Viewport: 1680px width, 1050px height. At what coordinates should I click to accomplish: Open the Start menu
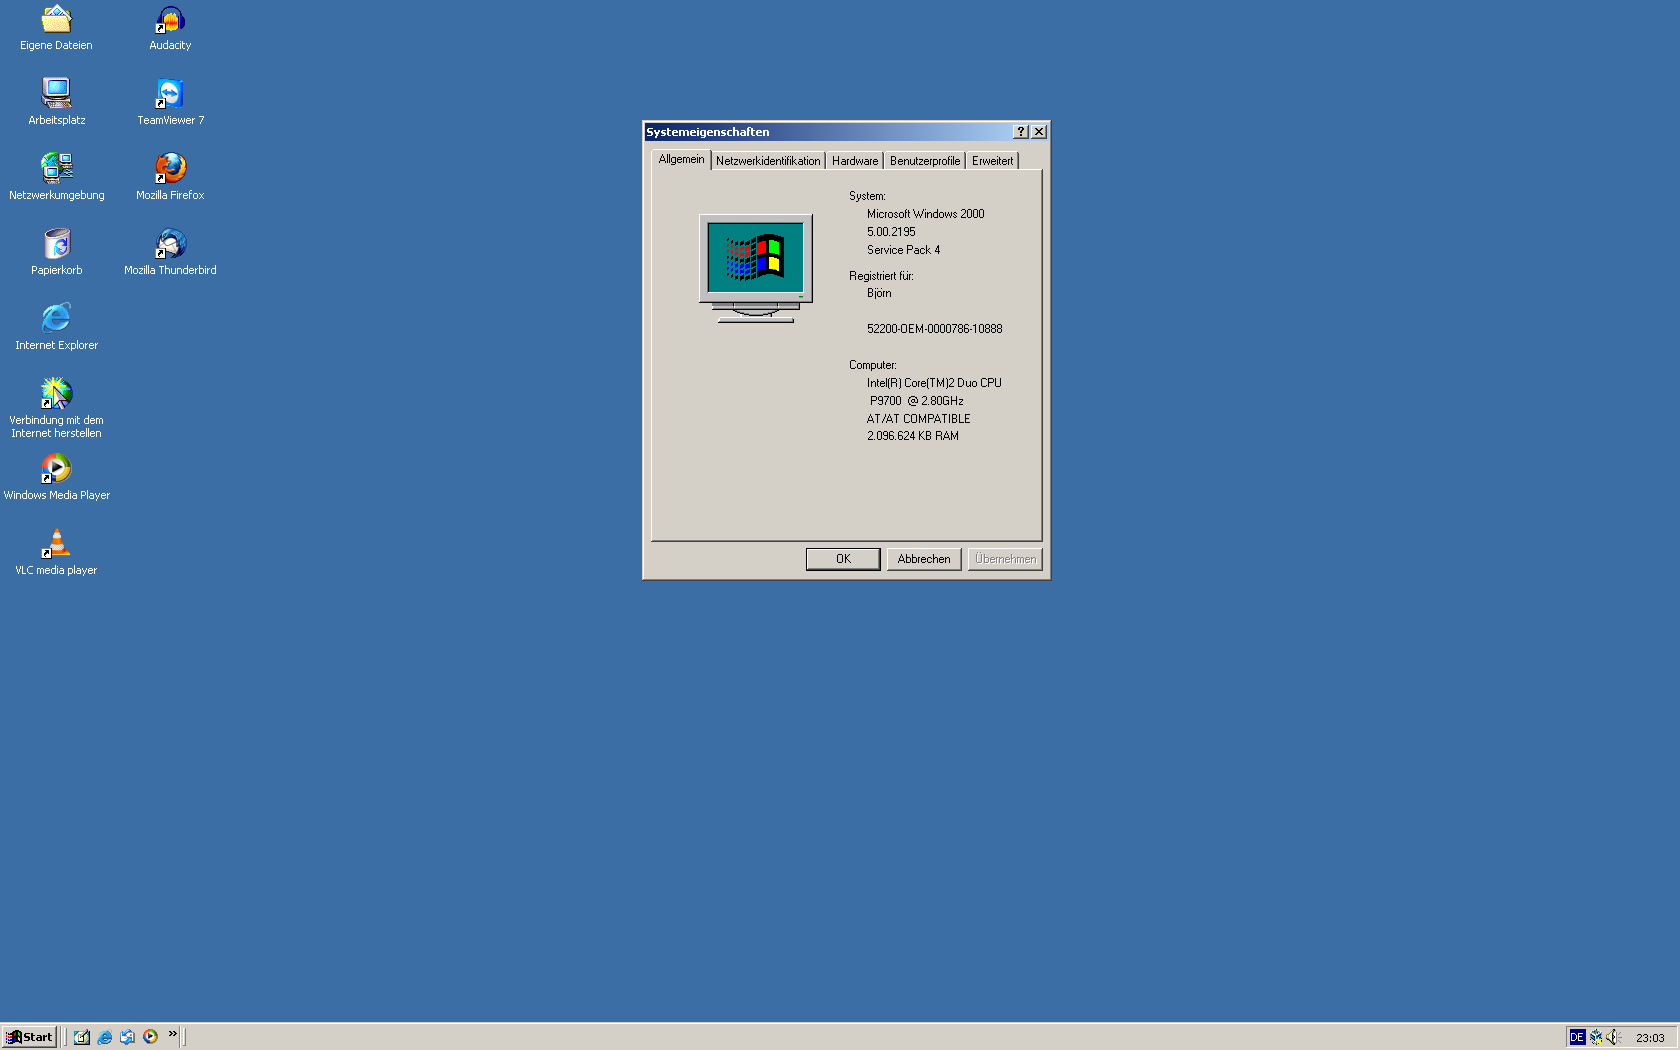tap(29, 1037)
